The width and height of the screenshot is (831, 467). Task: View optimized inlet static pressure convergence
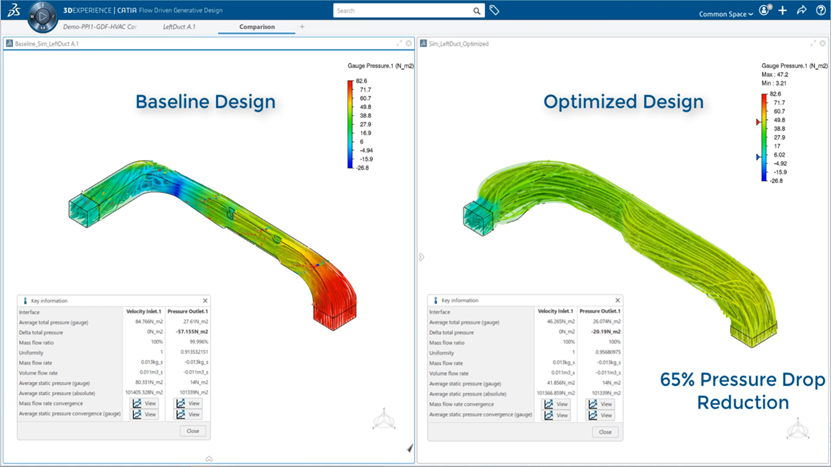pyautogui.click(x=556, y=416)
